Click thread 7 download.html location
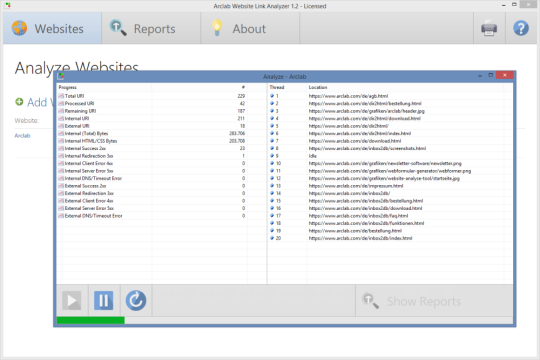This screenshot has width=540, height=360. (355, 141)
